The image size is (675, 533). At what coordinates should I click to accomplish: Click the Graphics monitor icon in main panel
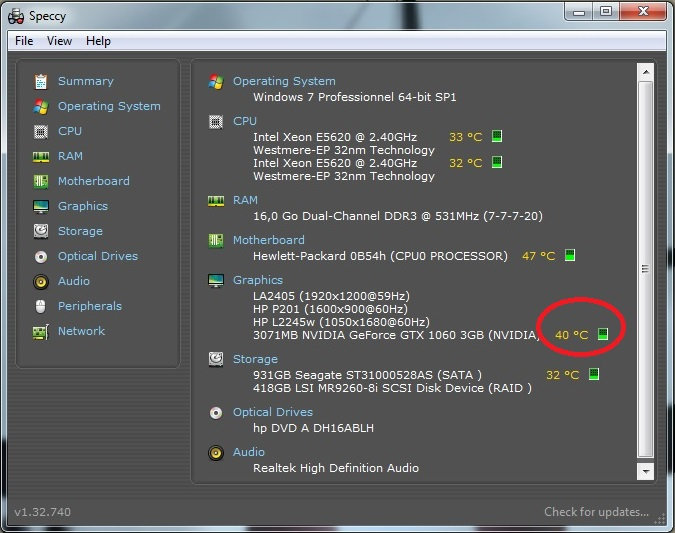pos(216,281)
